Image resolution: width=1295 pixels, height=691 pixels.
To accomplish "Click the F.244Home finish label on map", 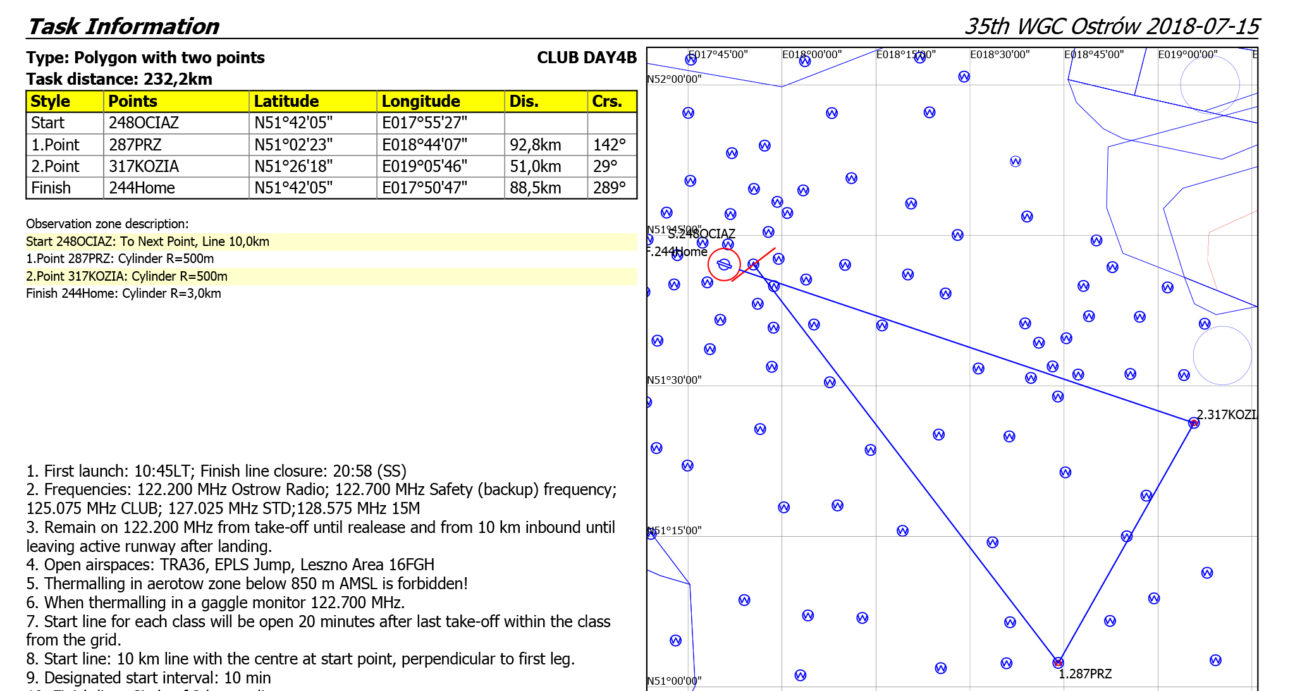I will 677,252.
